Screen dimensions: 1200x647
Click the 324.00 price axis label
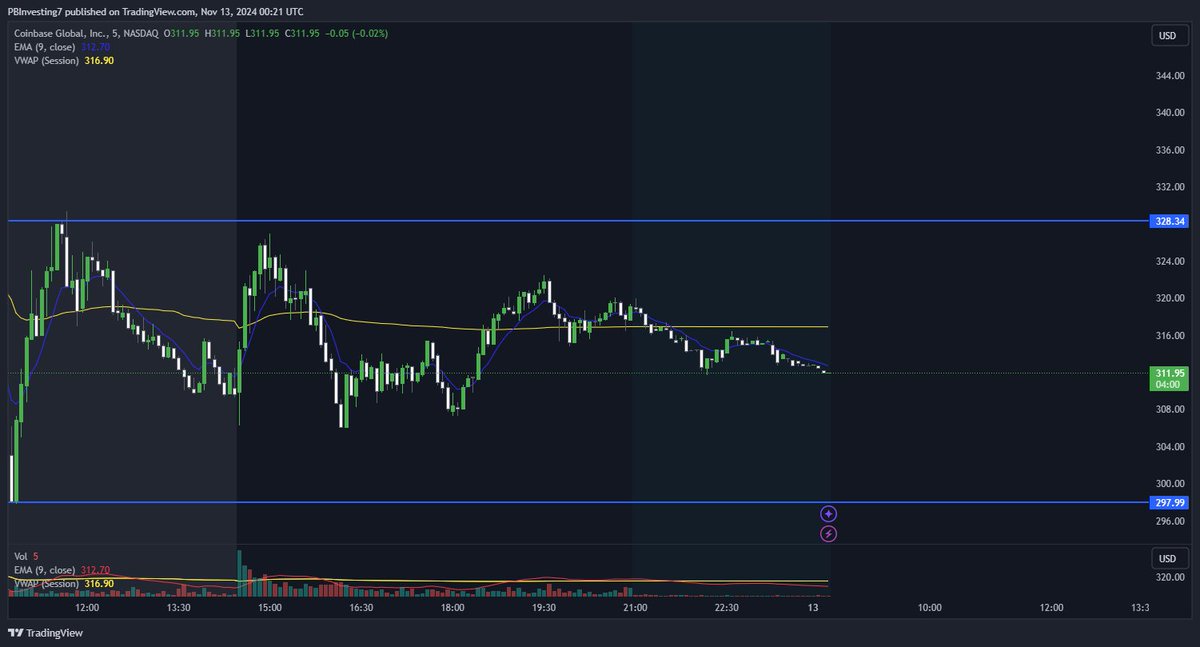(1169, 261)
